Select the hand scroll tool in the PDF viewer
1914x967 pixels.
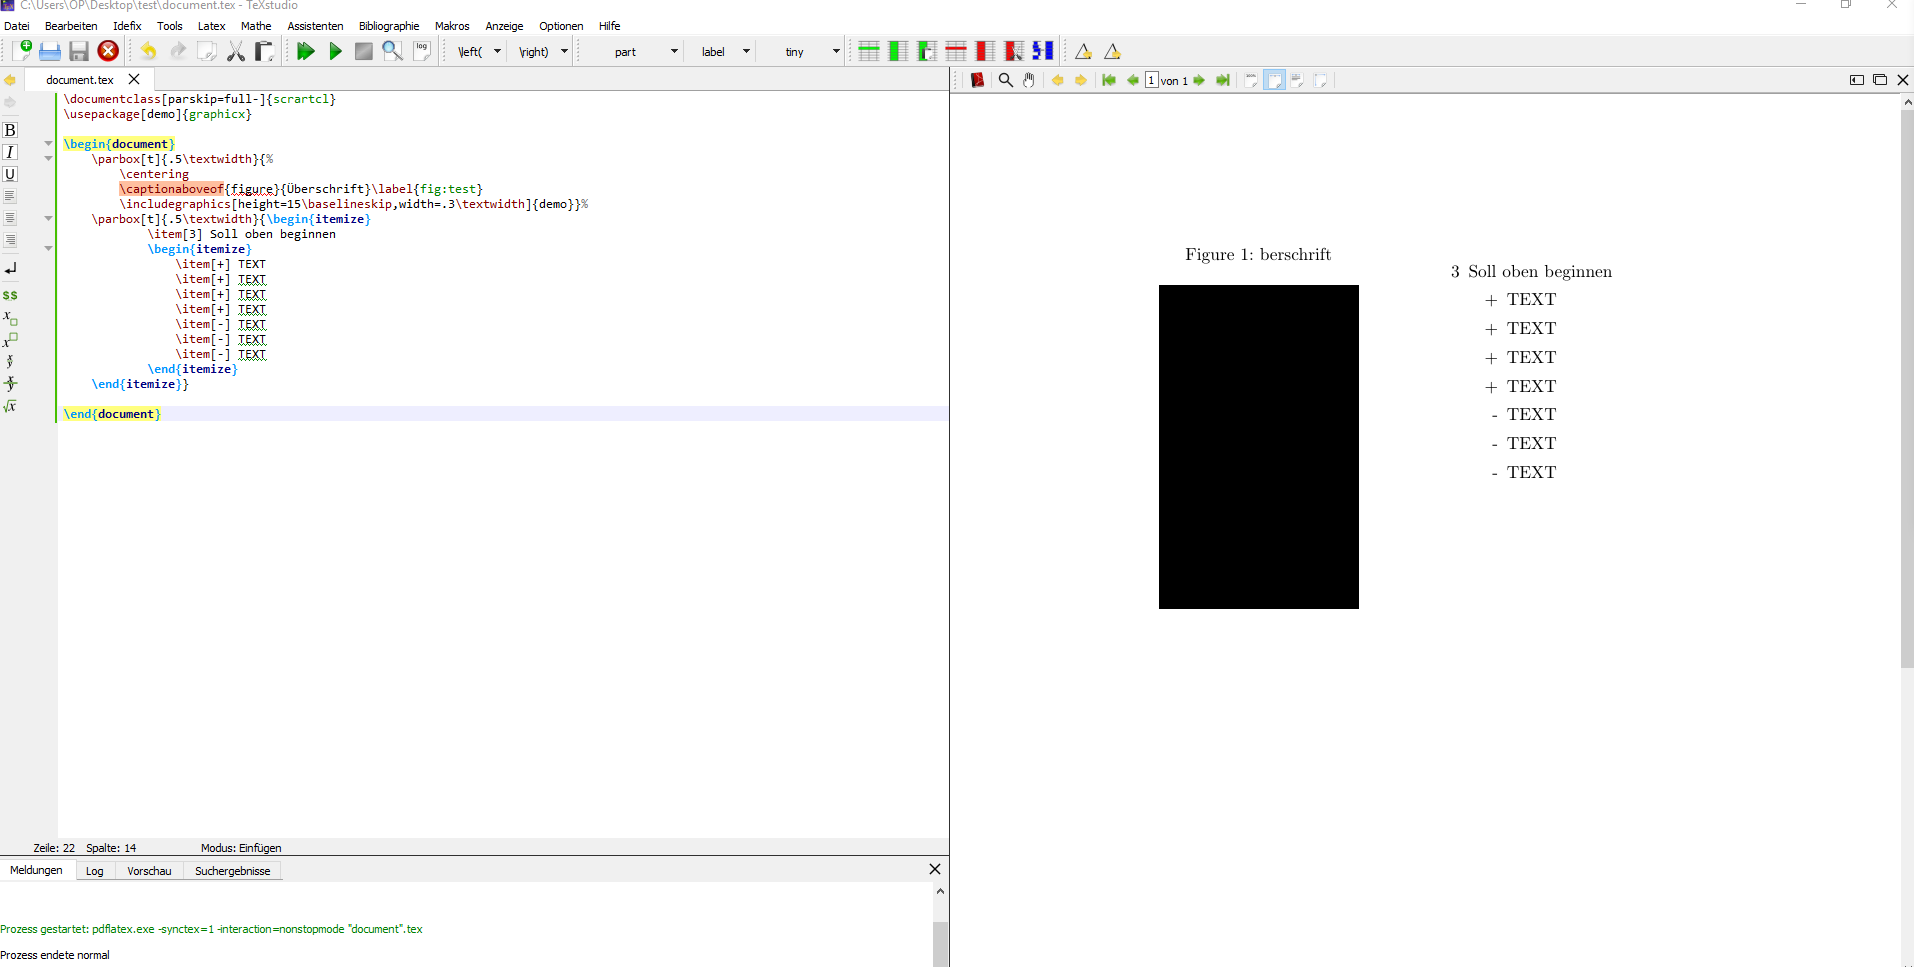[x=1029, y=80]
